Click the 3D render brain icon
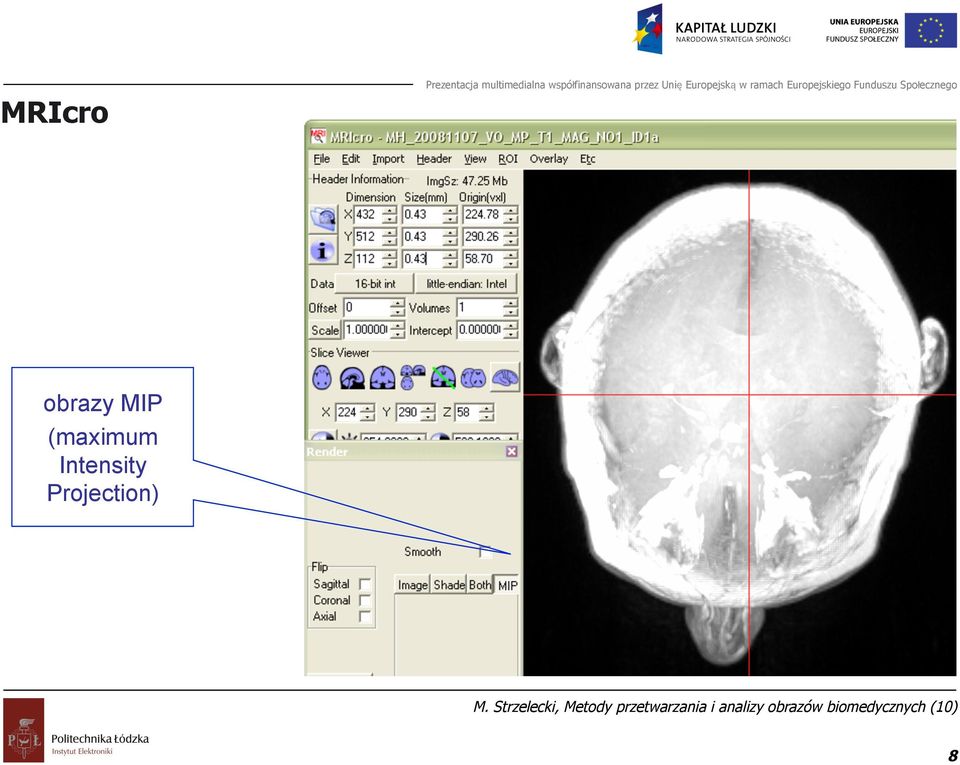The image size is (960, 765). (x=504, y=378)
